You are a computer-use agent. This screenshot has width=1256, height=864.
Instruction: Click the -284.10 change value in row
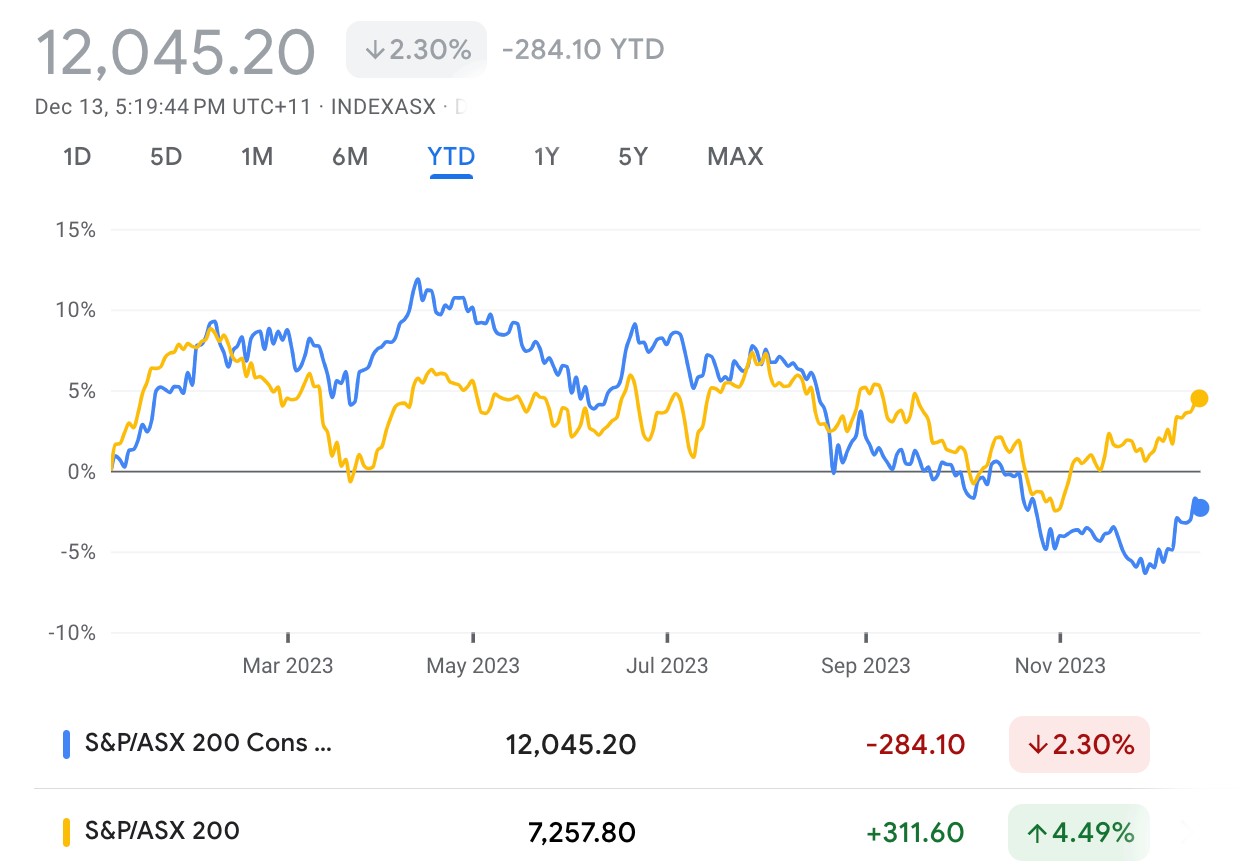coord(915,745)
